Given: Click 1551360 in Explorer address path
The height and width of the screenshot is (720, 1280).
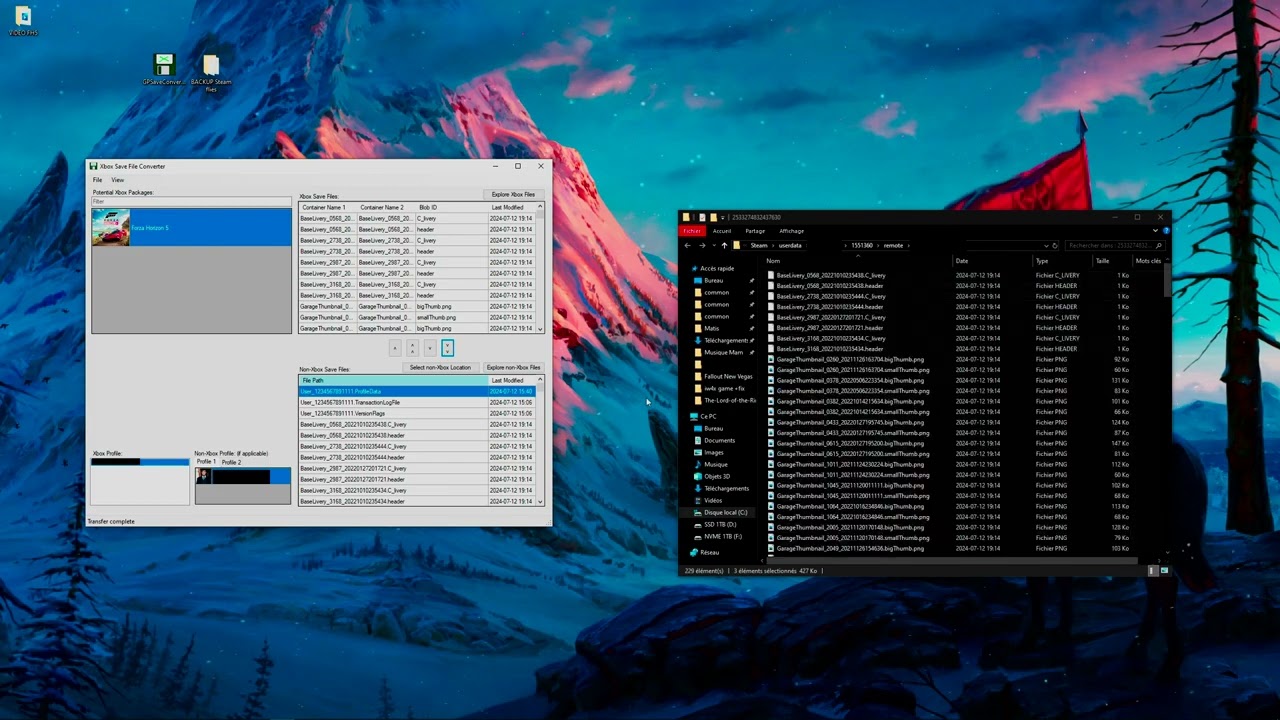Looking at the screenshot, I should coord(861,245).
